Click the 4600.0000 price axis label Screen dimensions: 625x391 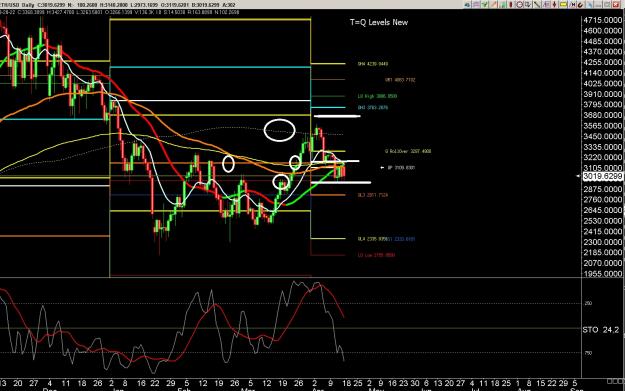tap(602, 31)
